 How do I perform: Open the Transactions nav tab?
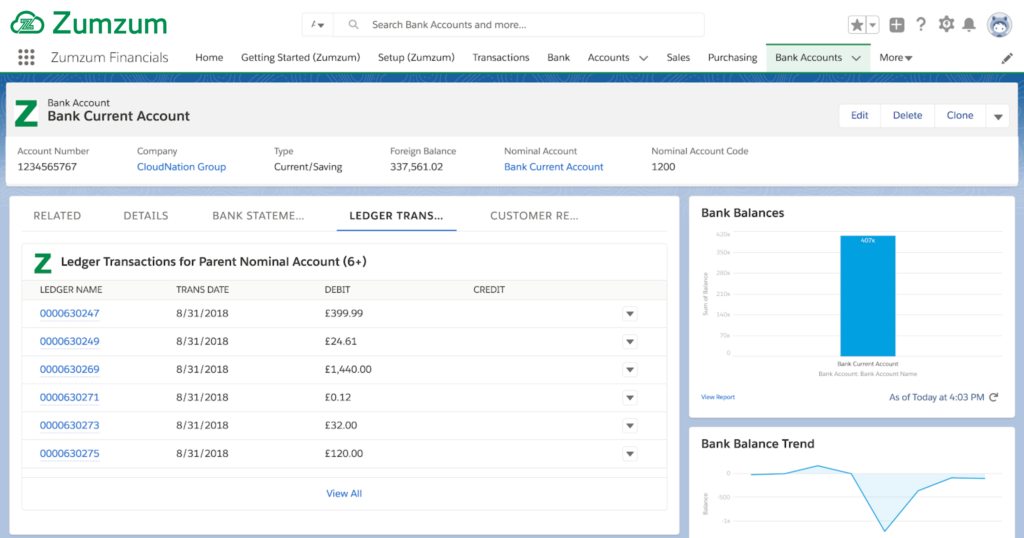point(501,57)
